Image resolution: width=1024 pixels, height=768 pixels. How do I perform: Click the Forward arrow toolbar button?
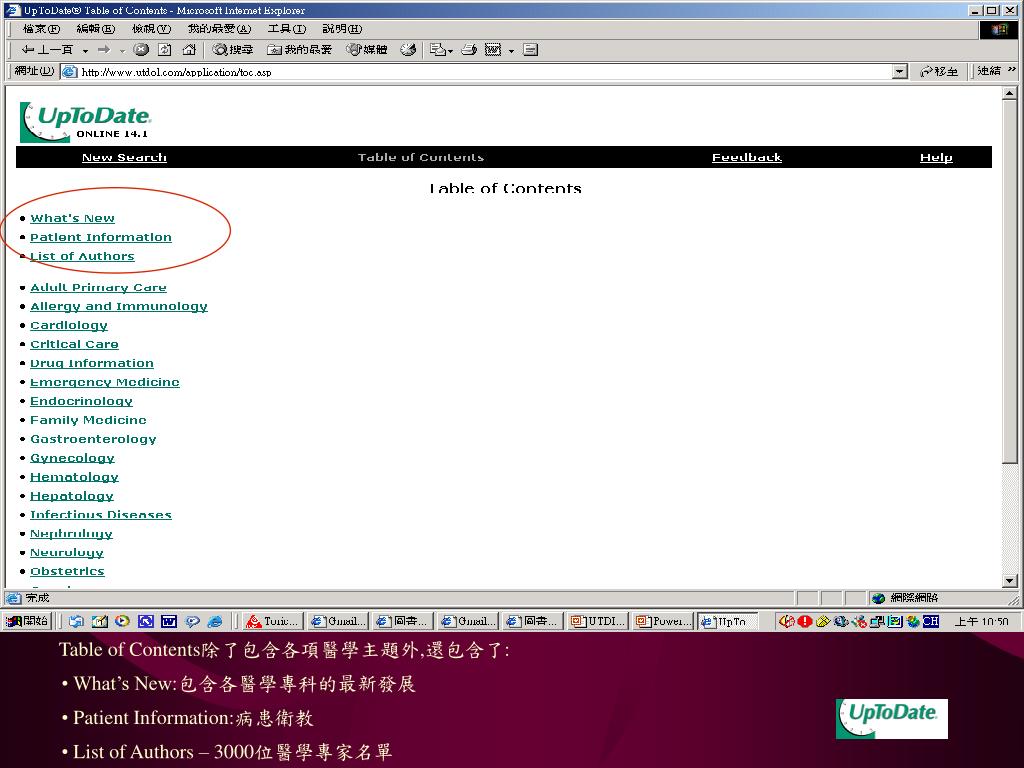103,50
